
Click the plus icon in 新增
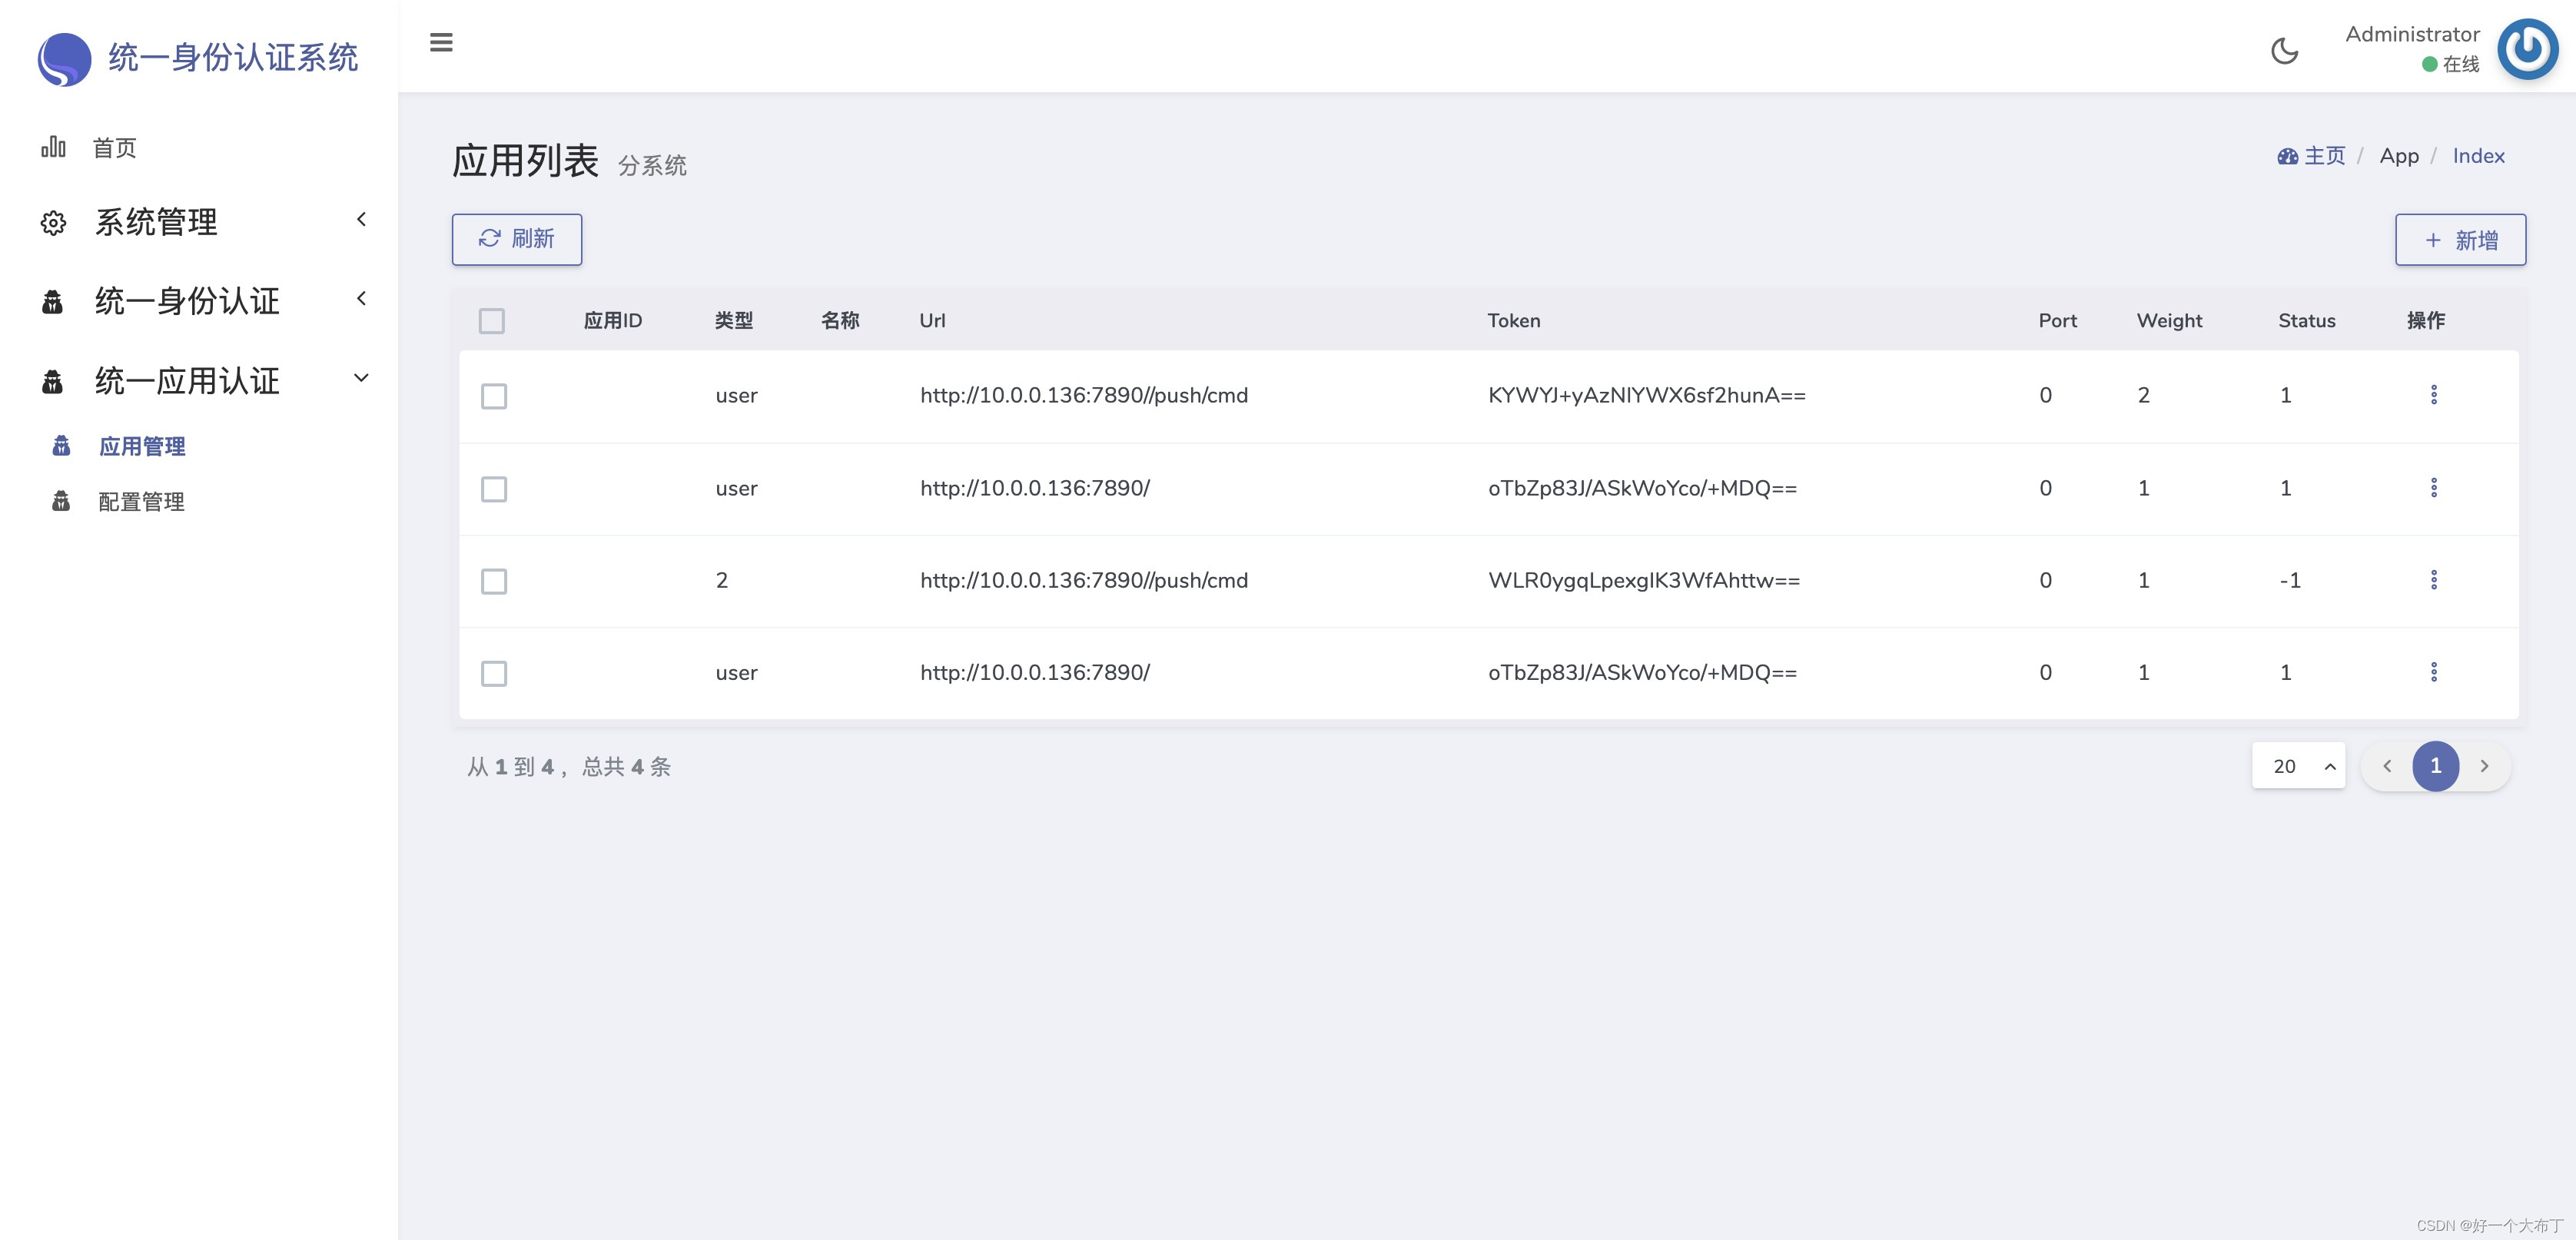2433,240
